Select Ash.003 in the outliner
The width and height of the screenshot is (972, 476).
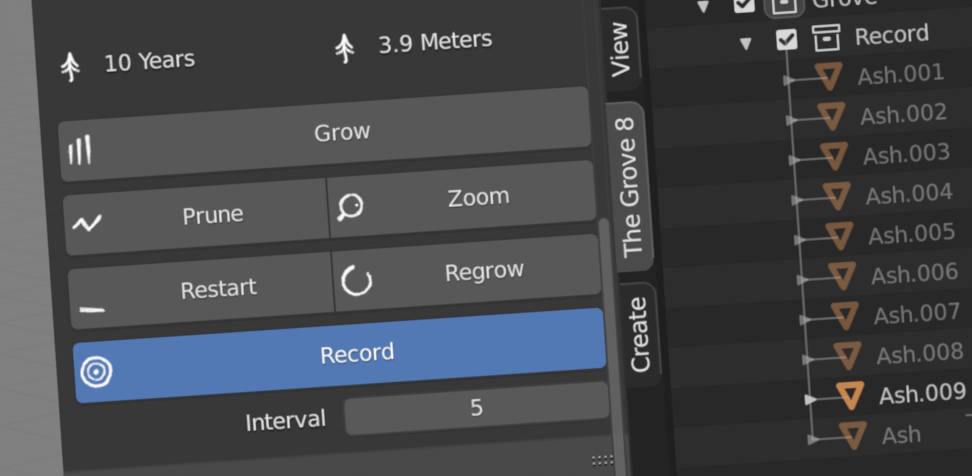906,154
